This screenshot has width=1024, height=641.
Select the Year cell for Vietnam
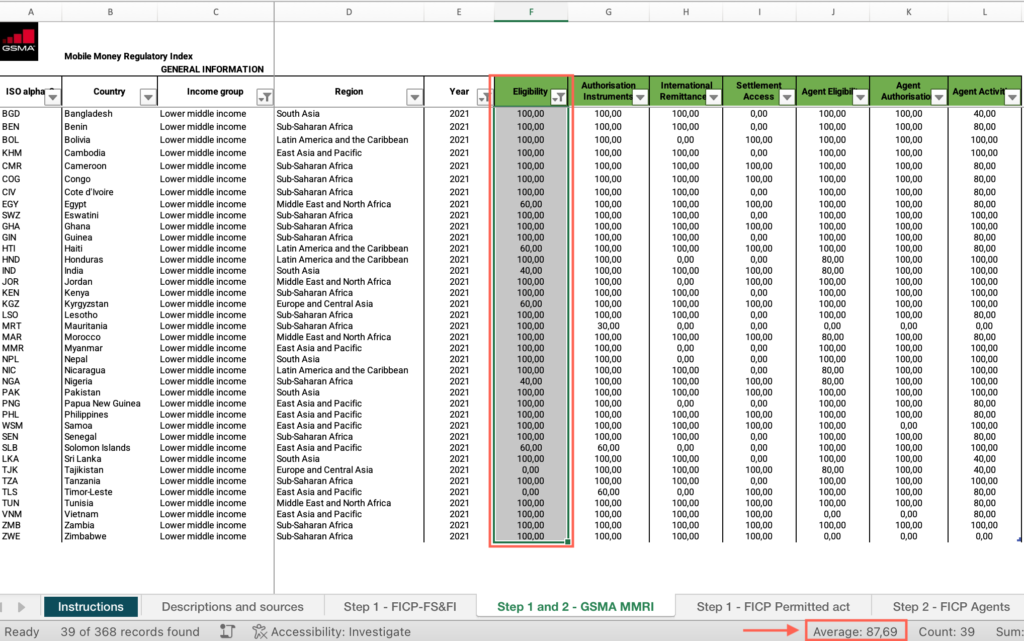pos(459,514)
